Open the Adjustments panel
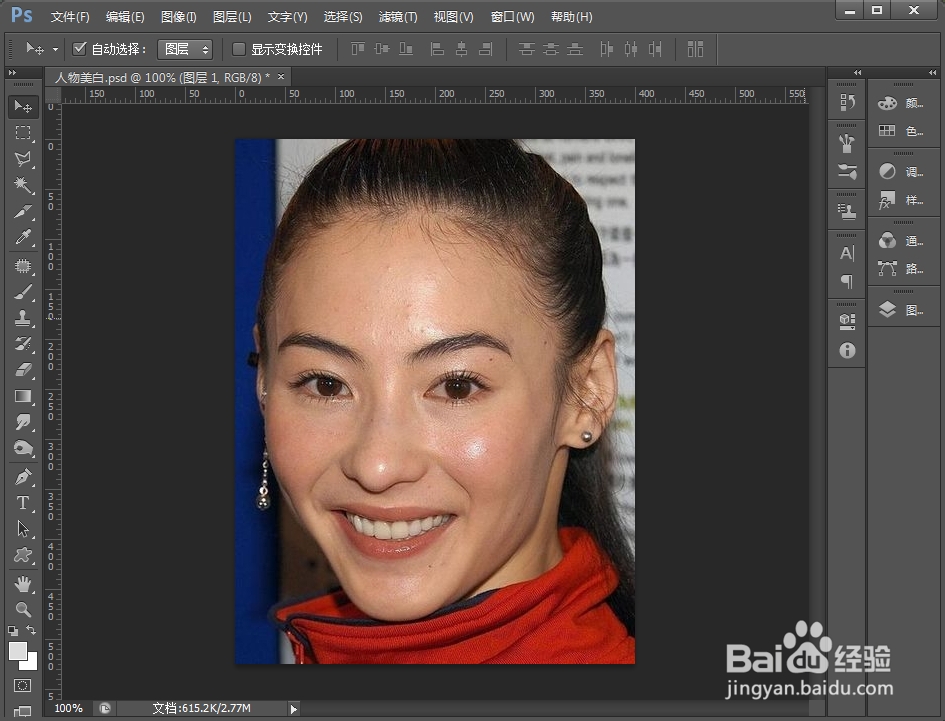Screen dimensions: 945x721 click(902, 172)
